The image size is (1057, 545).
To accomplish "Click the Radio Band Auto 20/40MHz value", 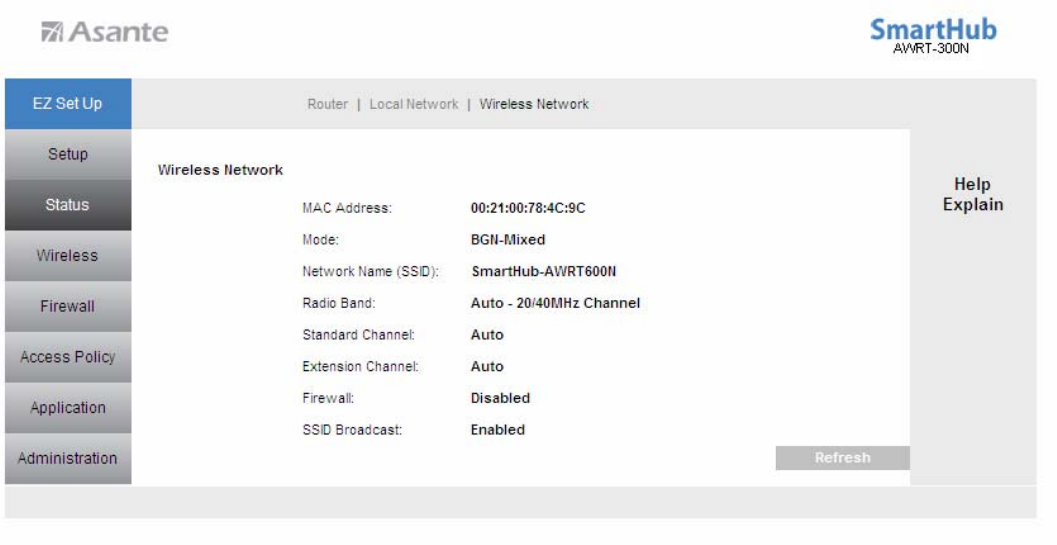I will 555,304.
